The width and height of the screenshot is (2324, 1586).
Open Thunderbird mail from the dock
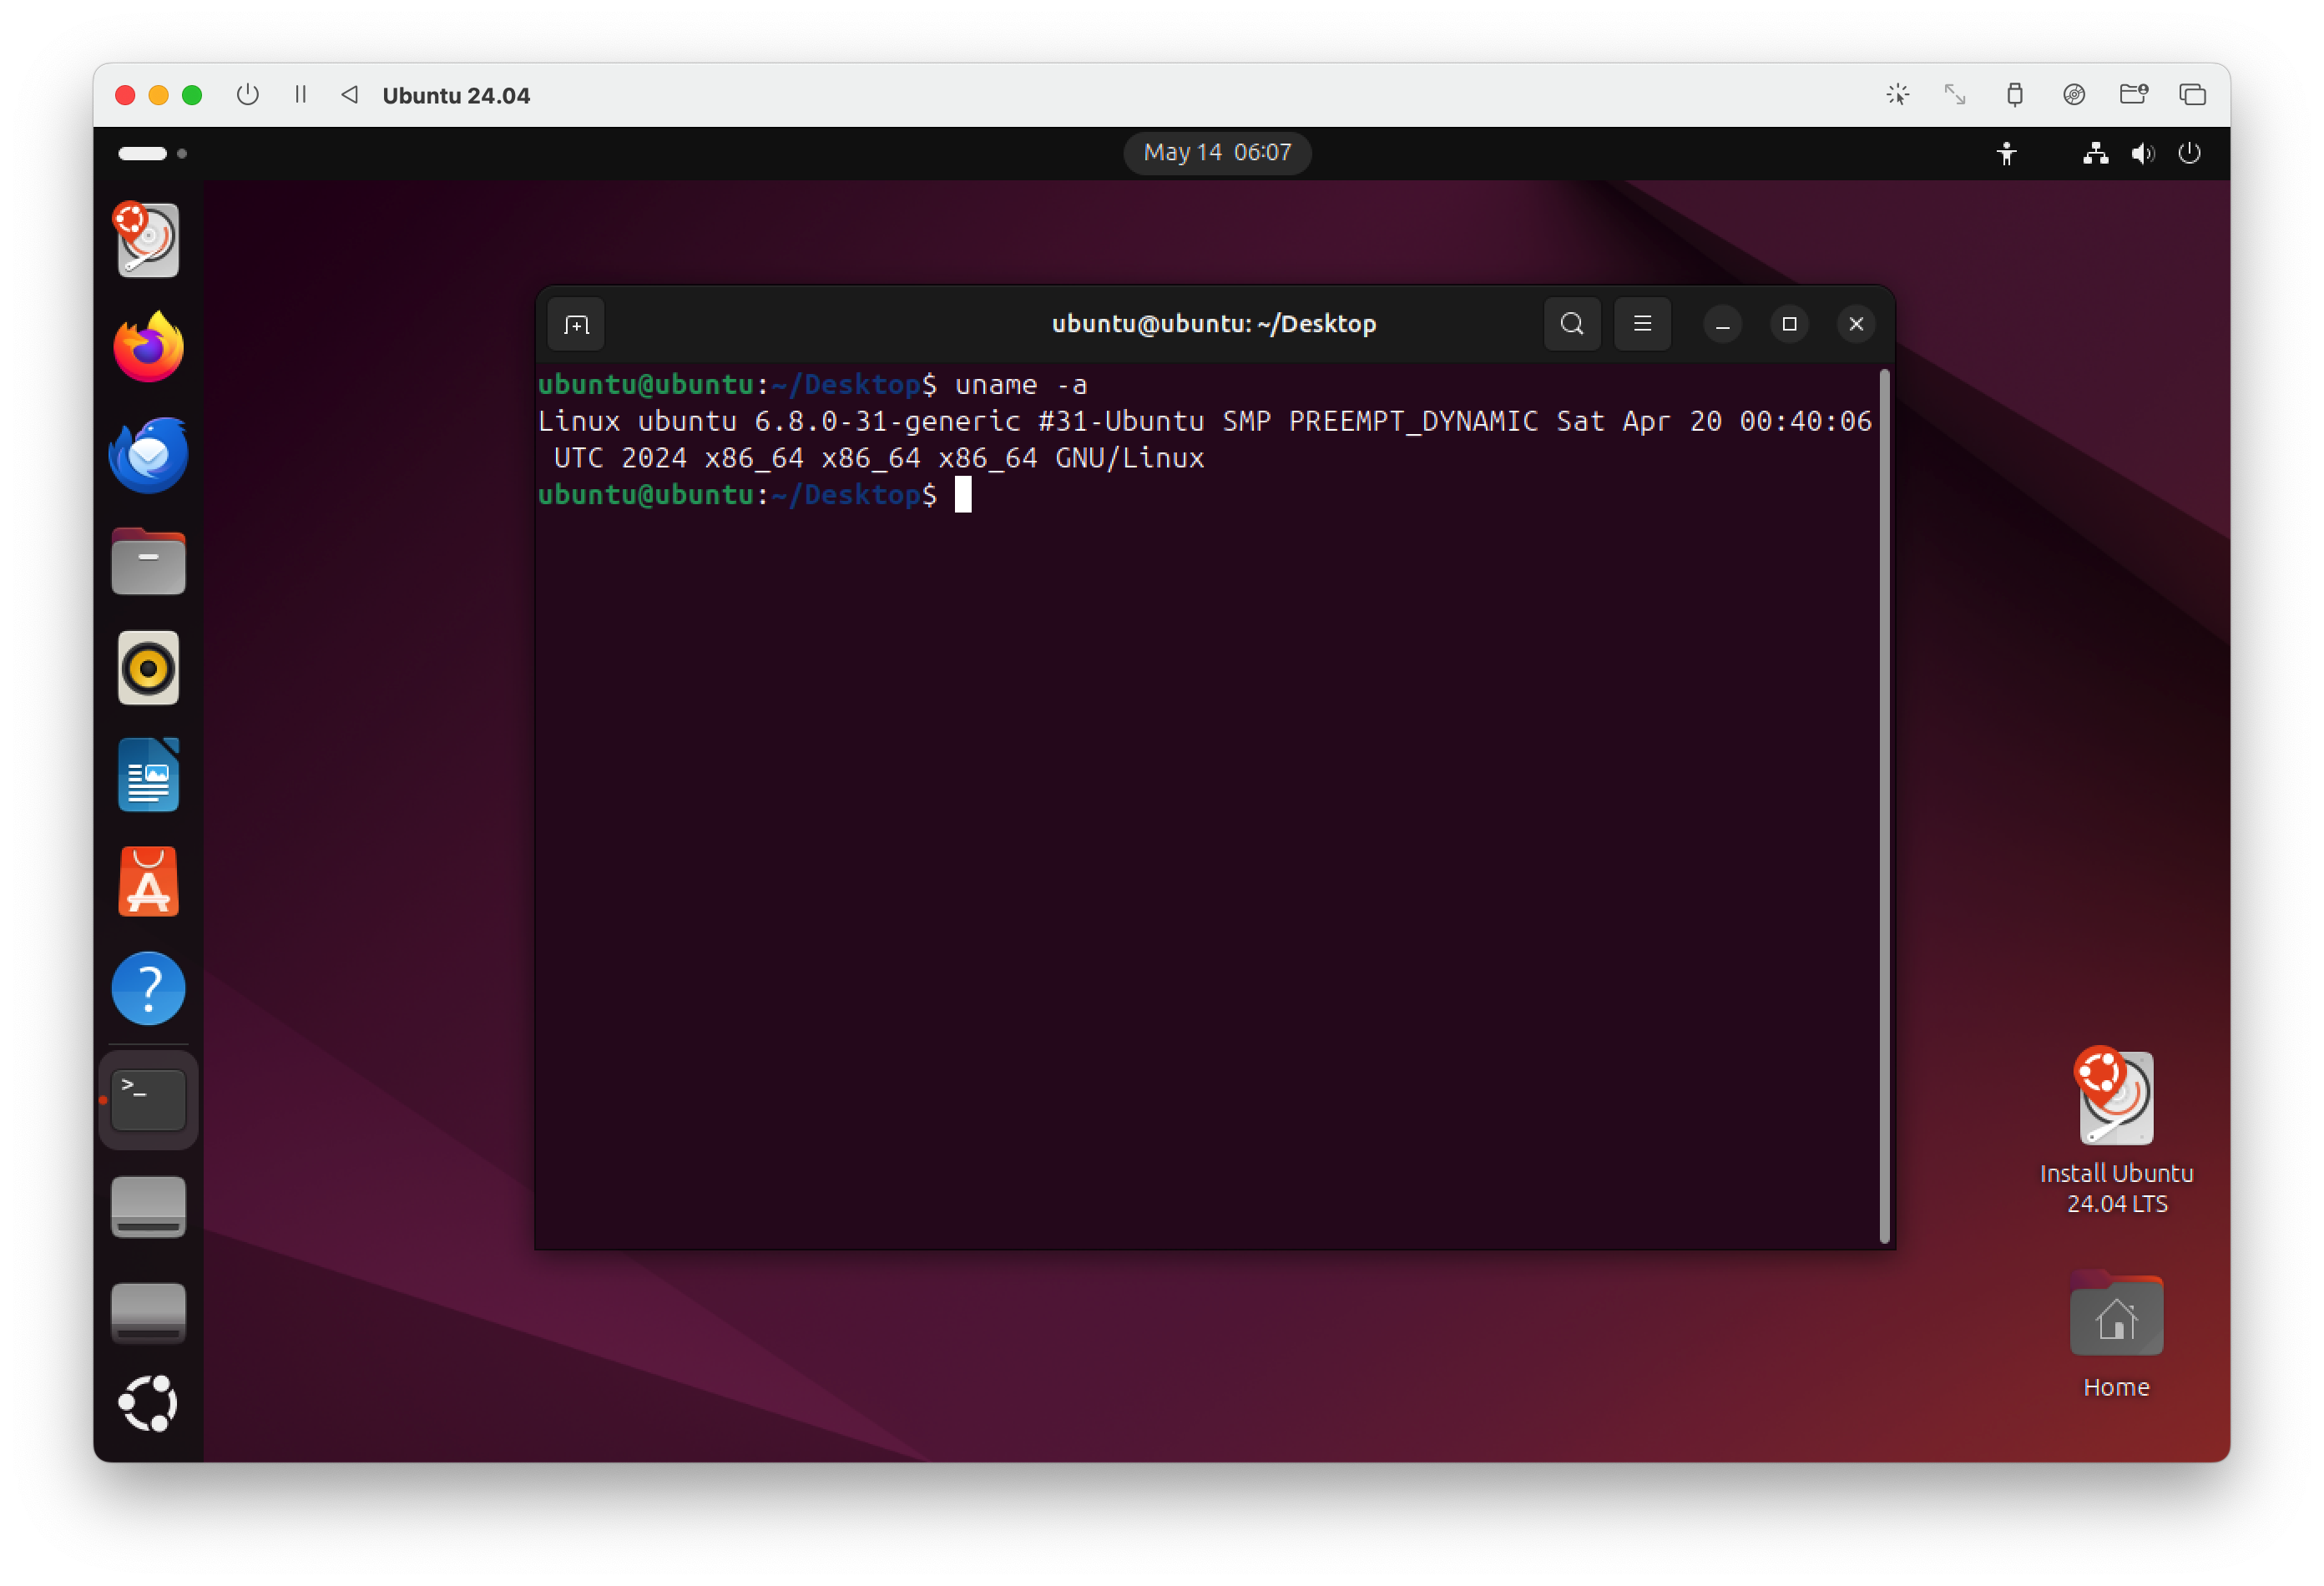coord(148,455)
